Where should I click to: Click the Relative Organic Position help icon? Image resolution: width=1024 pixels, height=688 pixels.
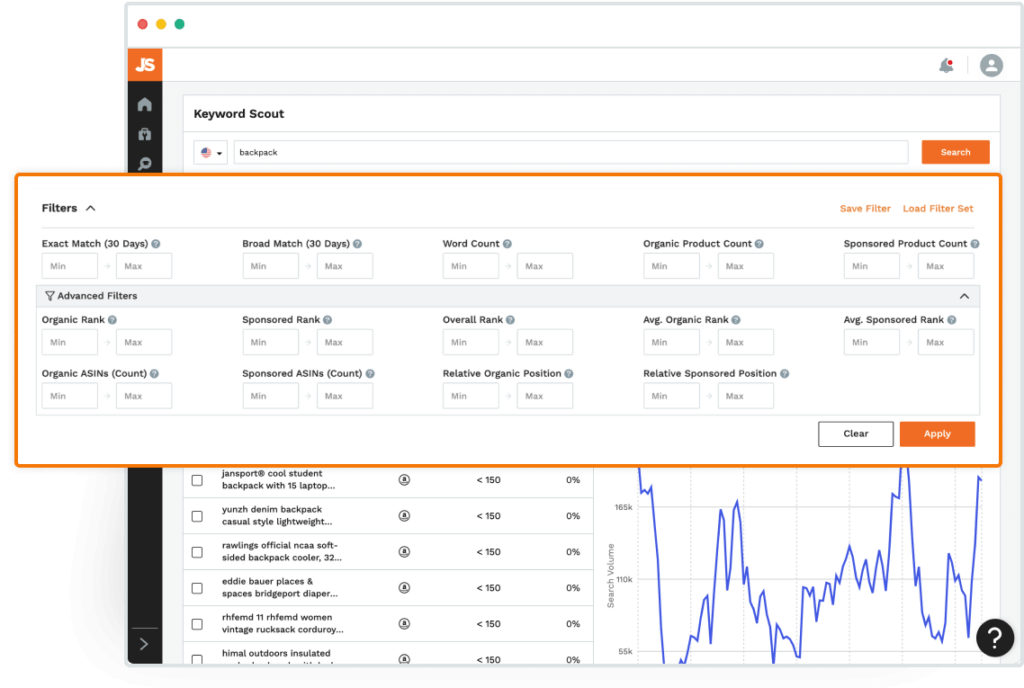pos(569,374)
